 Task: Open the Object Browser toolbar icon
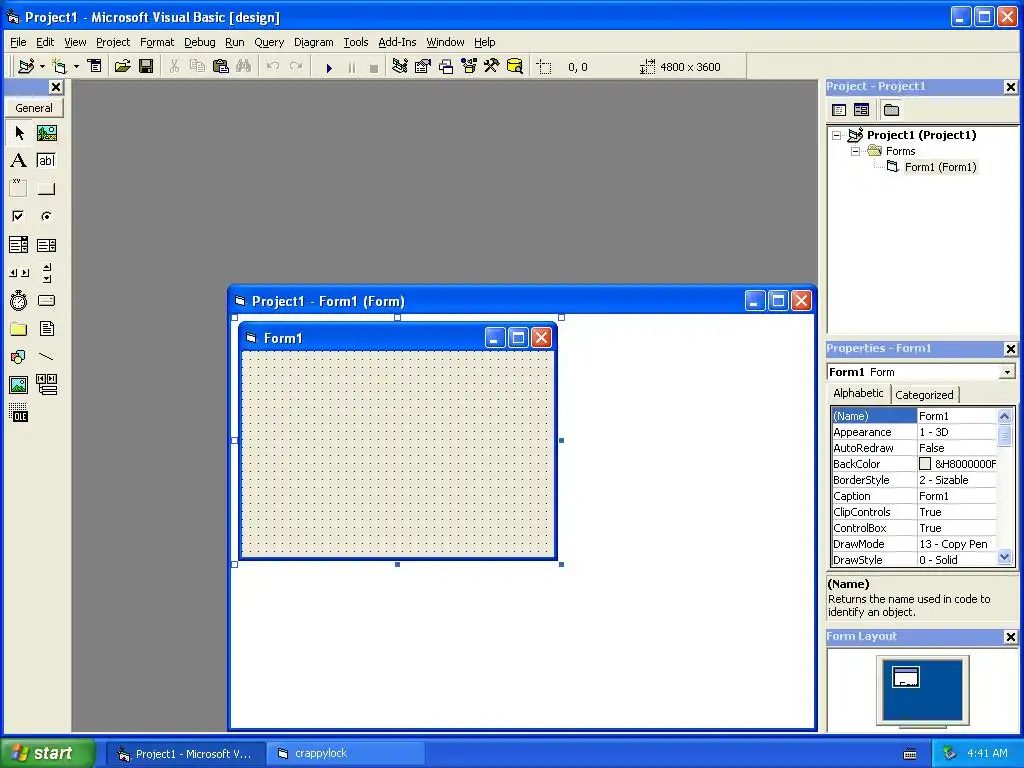point(469,66)
